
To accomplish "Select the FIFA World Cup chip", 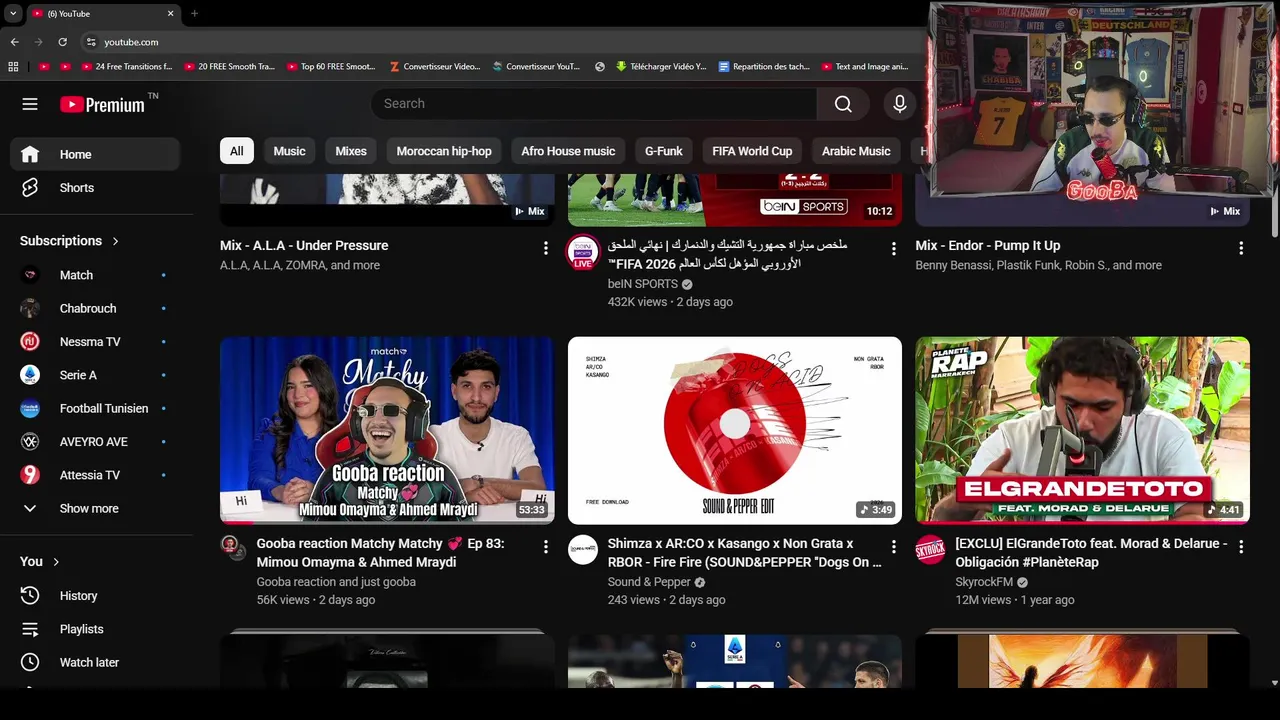I will (x=752, y=151).
